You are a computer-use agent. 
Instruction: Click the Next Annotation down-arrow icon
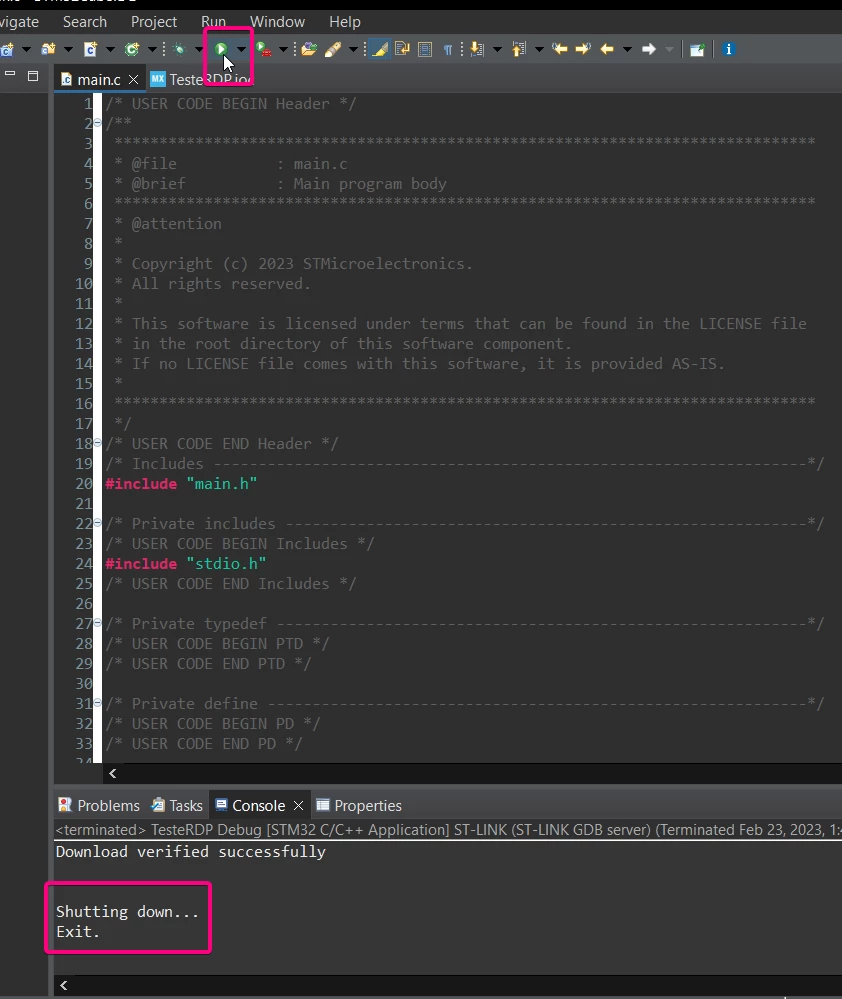pos(477,49)
